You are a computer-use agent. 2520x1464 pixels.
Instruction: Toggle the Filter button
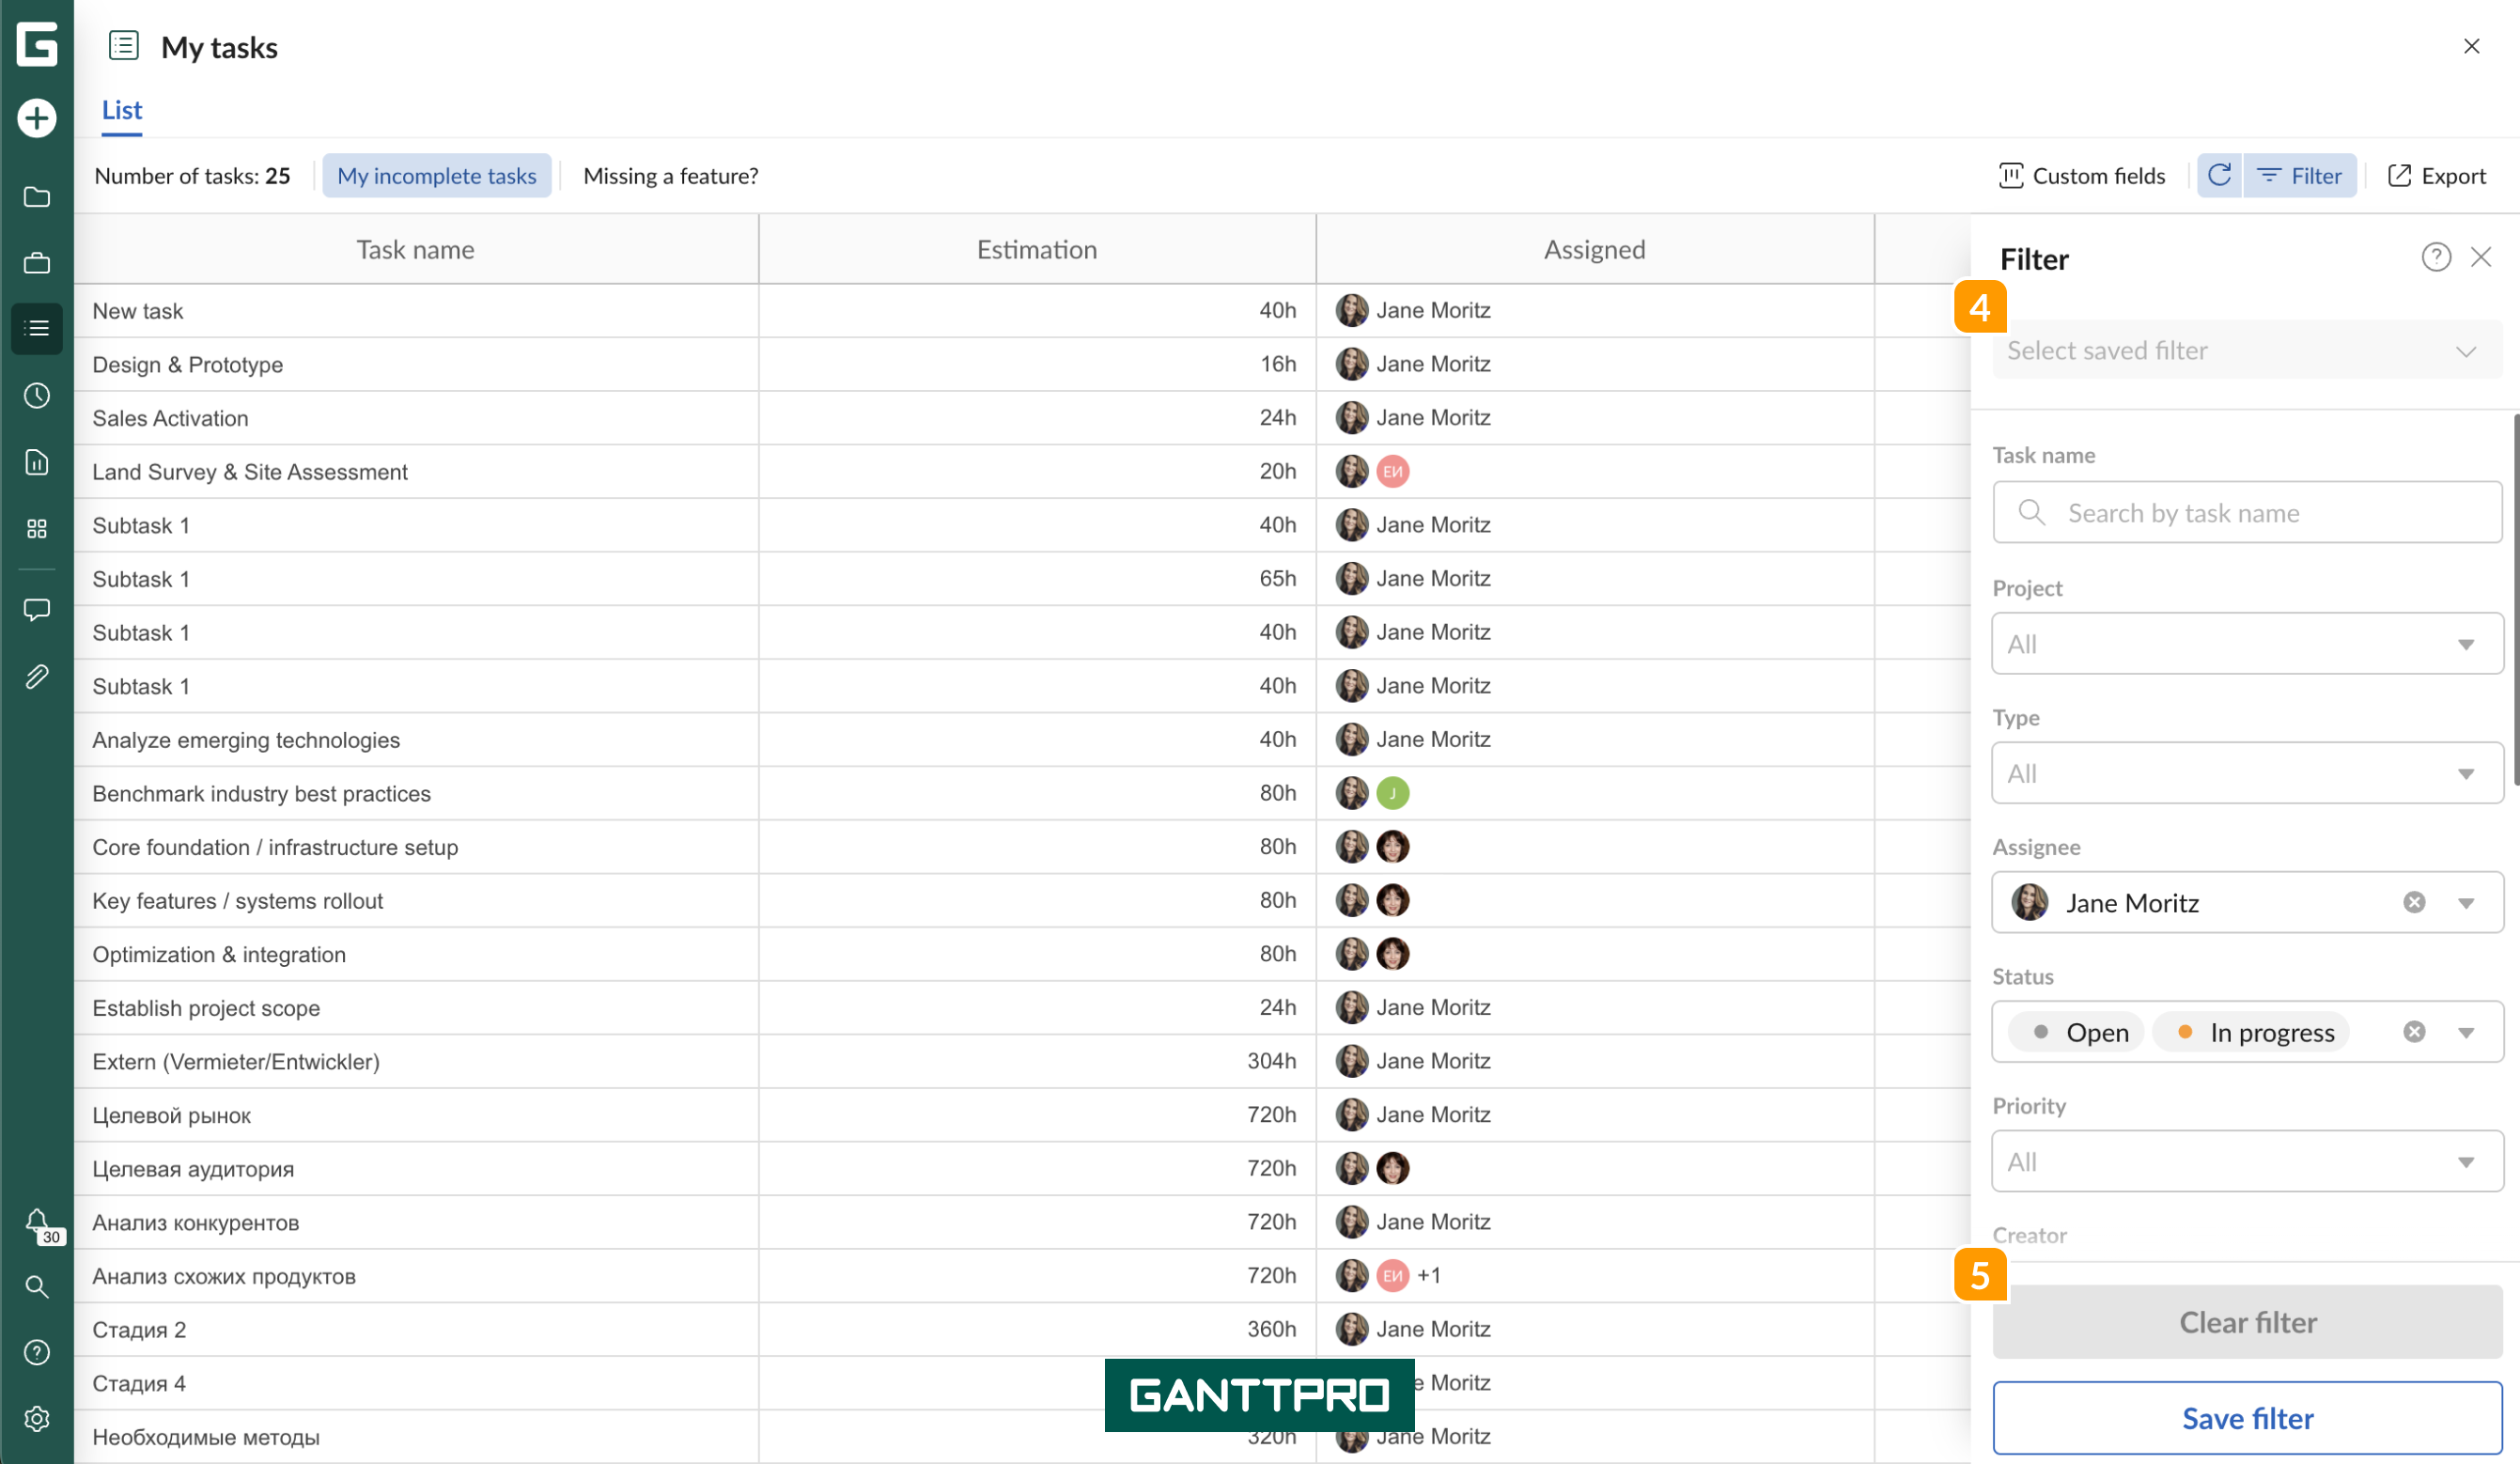2300,176
